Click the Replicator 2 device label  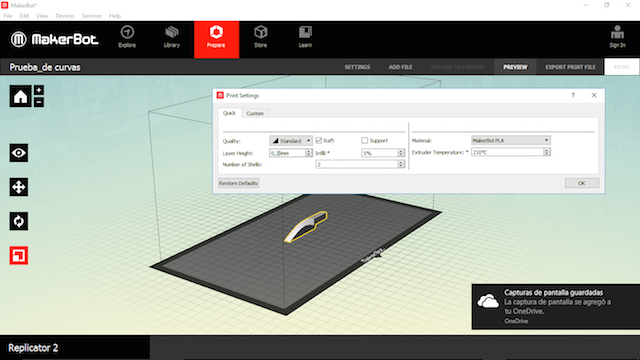pyautogui.click(x=33, y=348)
